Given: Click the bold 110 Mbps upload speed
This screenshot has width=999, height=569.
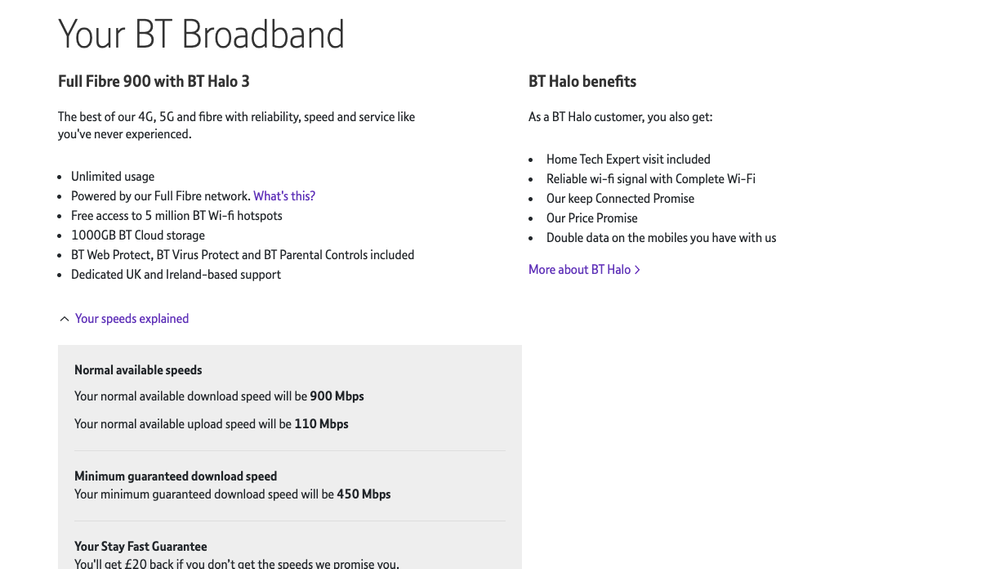Looking at the screenshot, I should coord(321,425).
